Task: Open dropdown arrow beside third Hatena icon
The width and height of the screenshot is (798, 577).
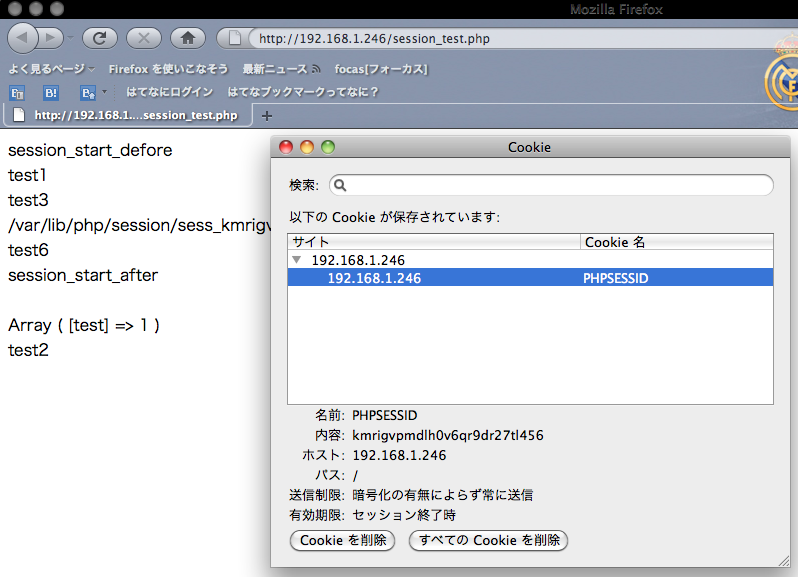Action: tap(104, 92)
